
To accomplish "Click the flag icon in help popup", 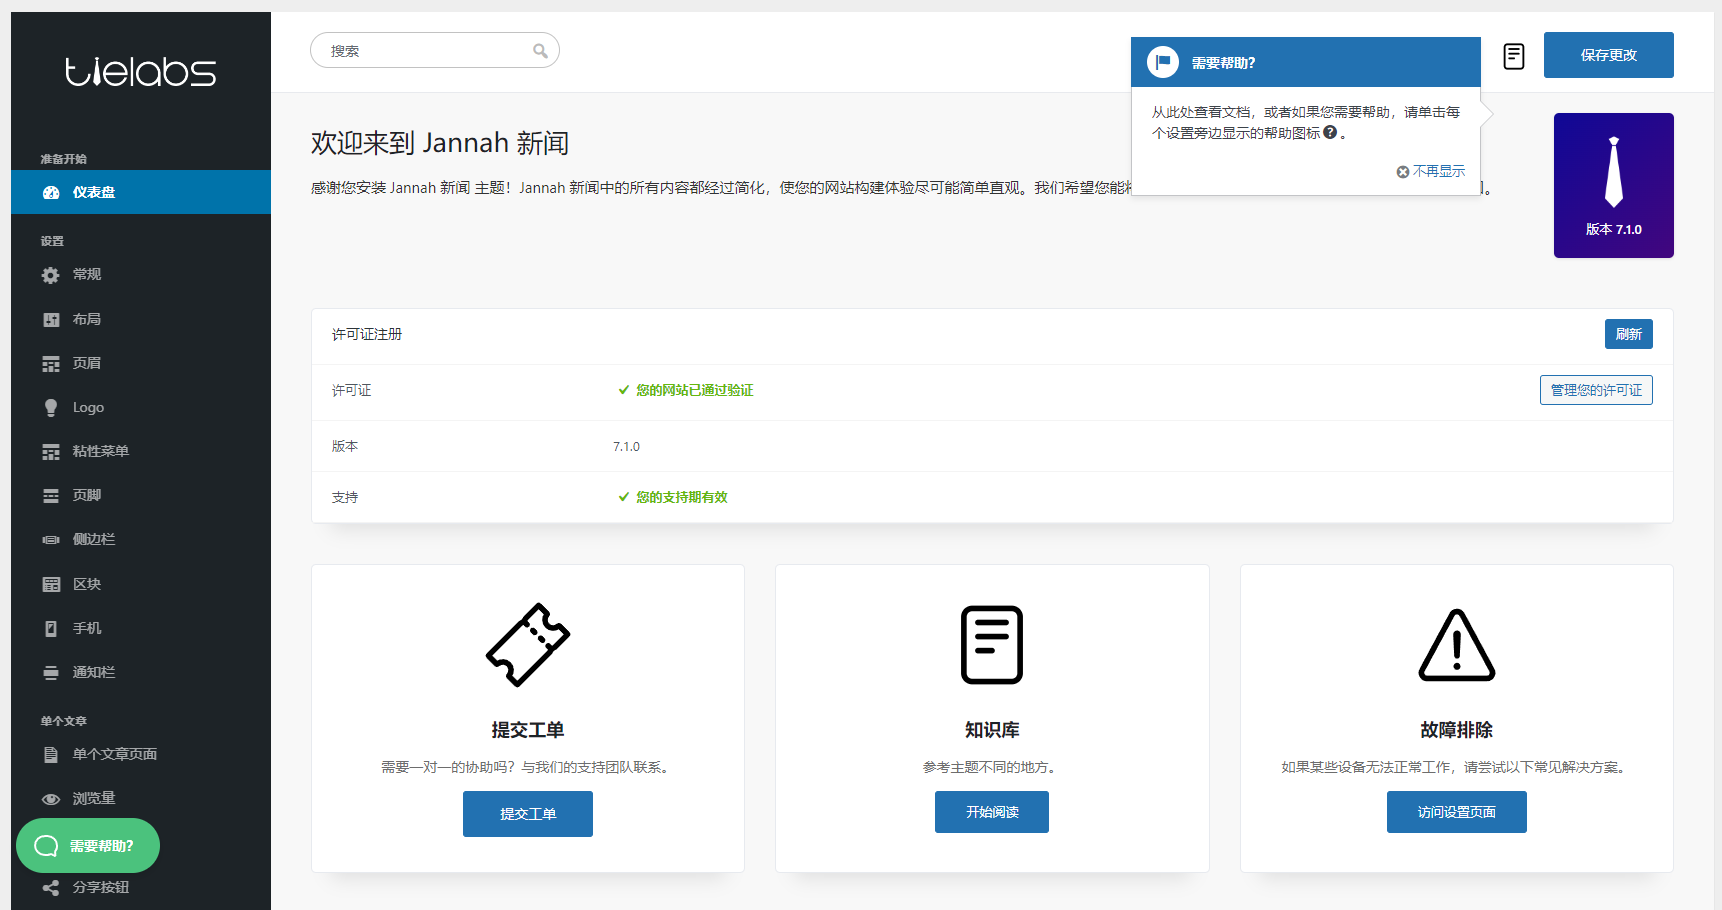I will tap(1163, 62).
